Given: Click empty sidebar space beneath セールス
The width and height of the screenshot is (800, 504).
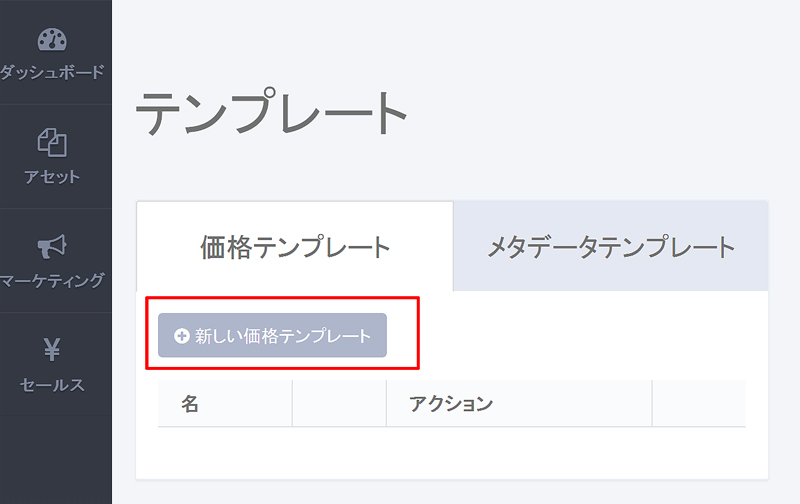Looking at the screenshot, I should point(56,459).
